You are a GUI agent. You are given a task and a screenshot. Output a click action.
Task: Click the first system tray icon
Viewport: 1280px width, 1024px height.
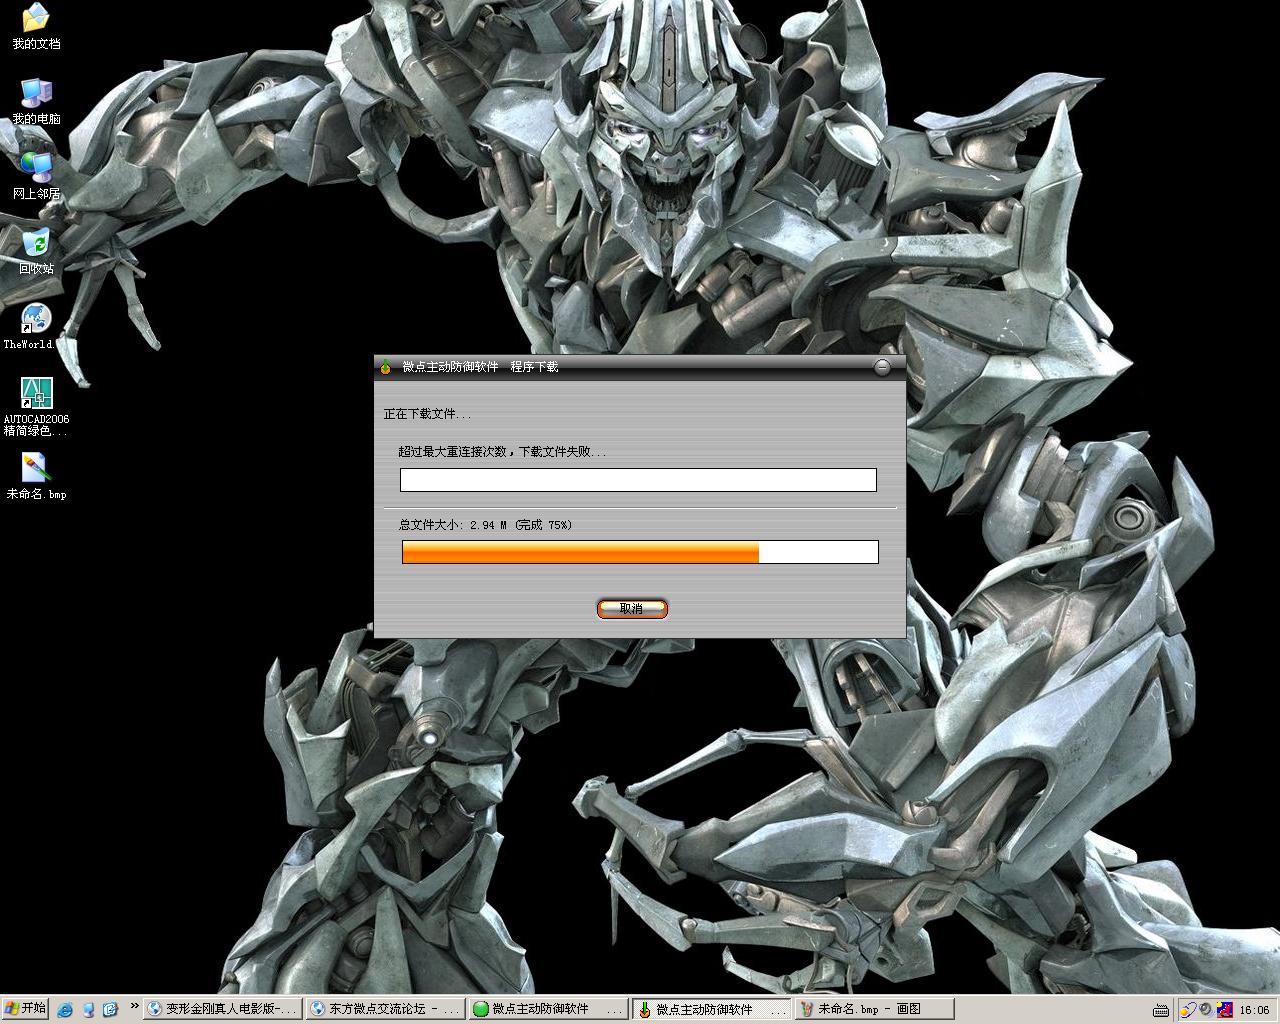point(1189,1010)
